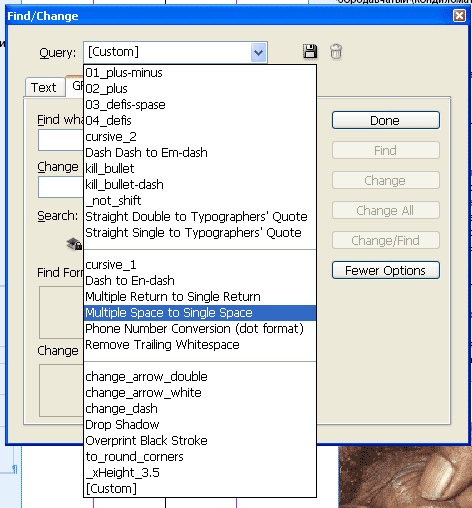The height and width of the screenshot is (508, 472).
Task: Choose the change_dash query
Action: (x=200, y=409)
